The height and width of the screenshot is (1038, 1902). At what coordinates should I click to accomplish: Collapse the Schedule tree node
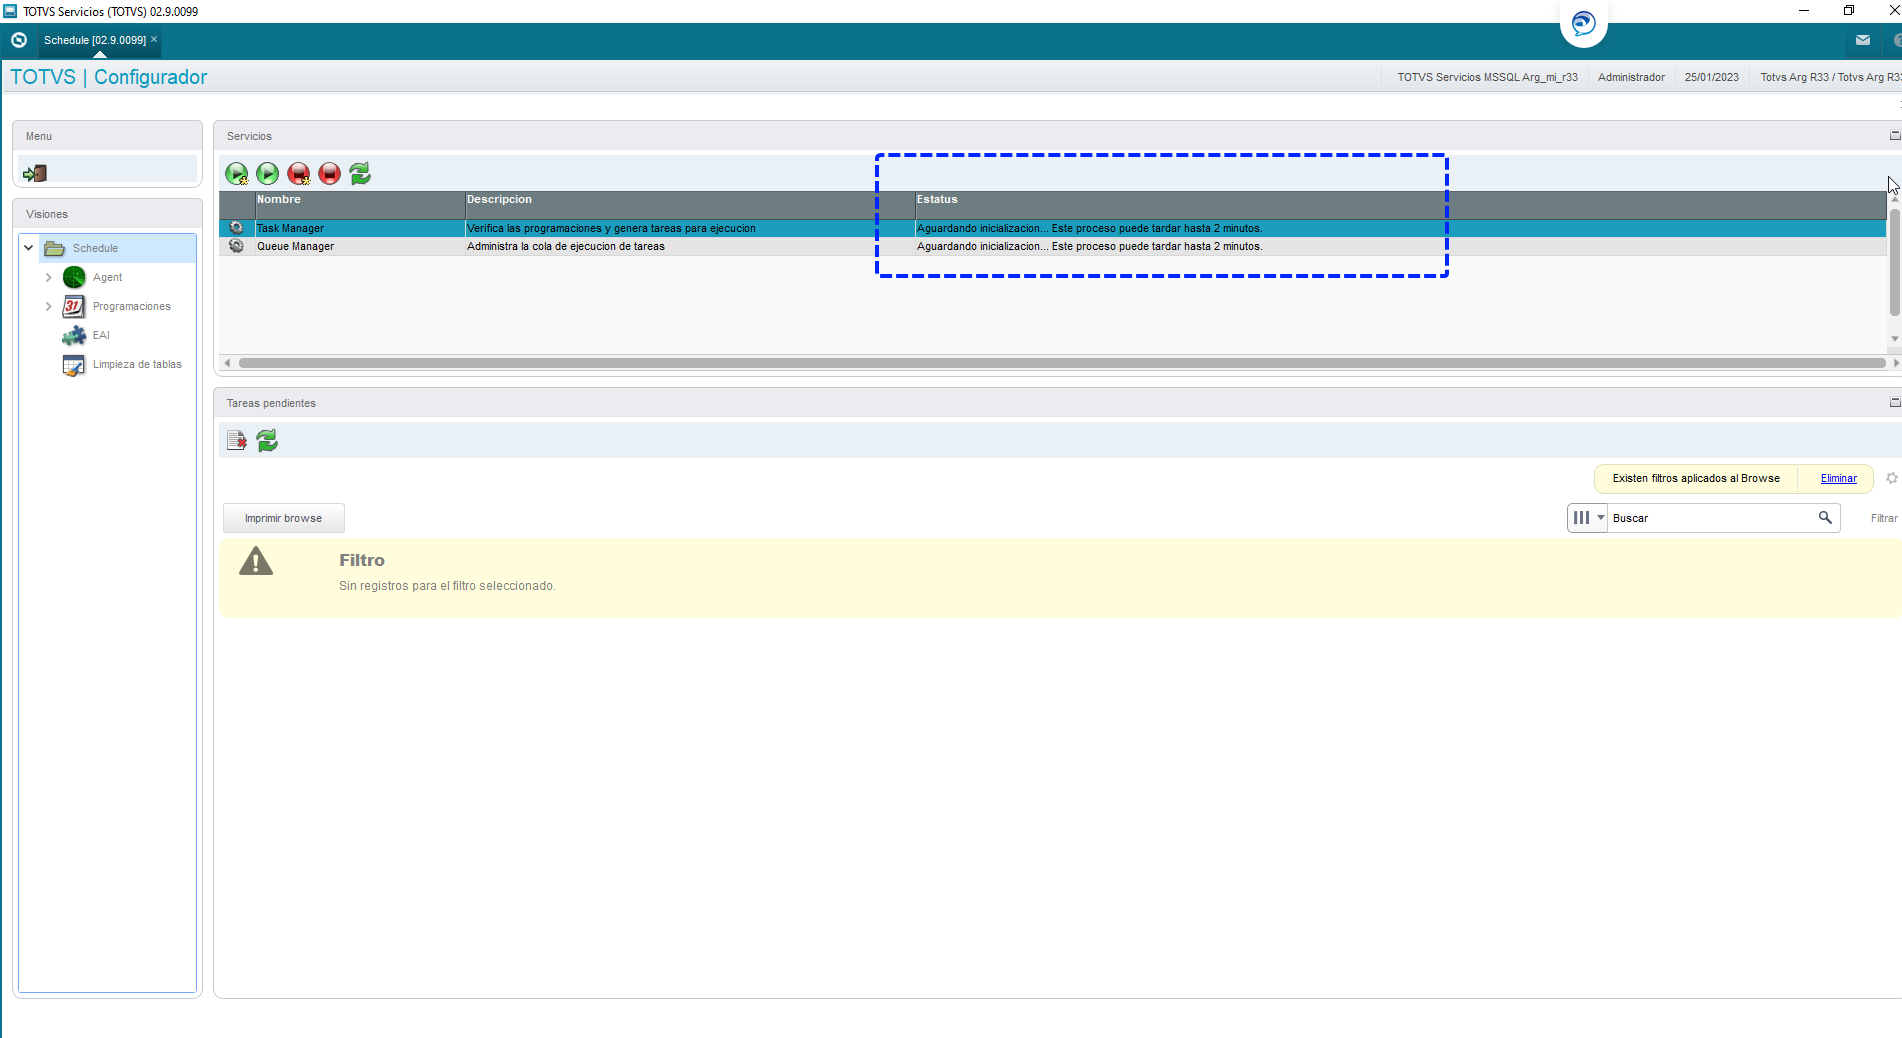click(29, 248)
